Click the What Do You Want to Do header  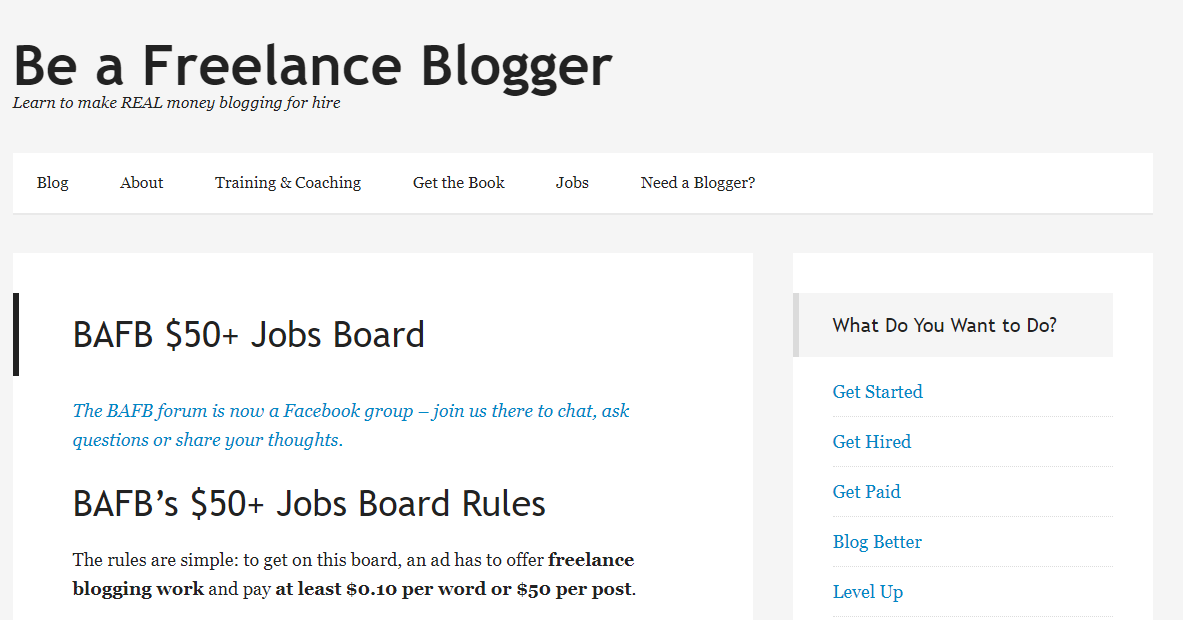pos(944,325)
